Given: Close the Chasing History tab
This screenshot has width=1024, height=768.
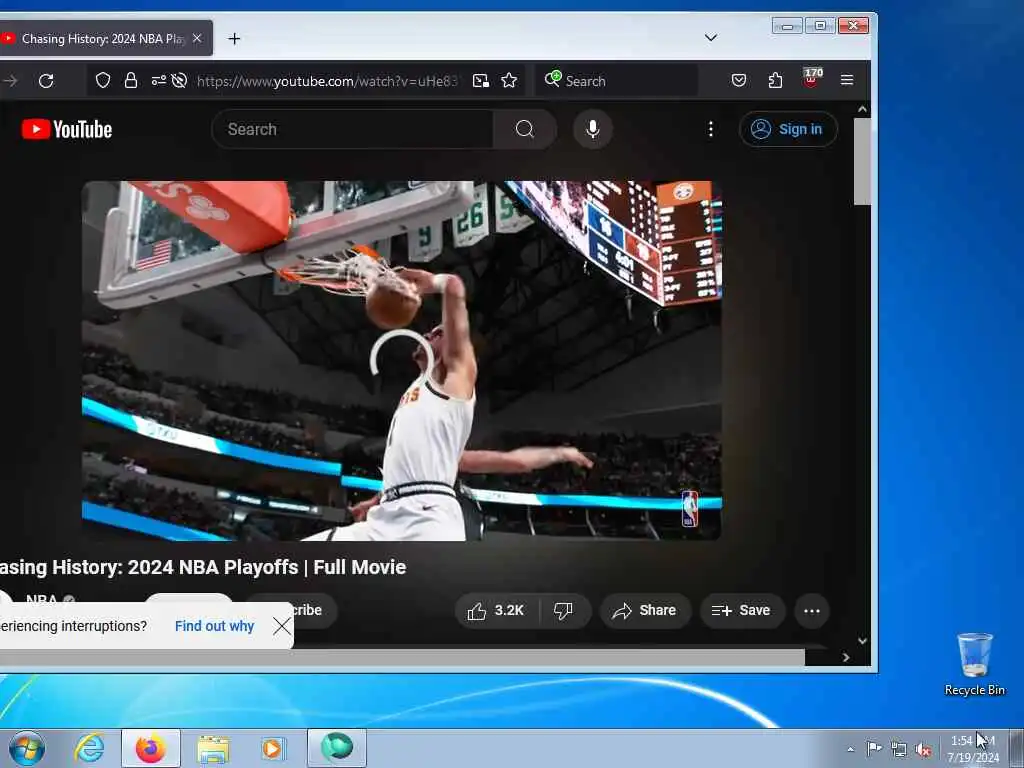Looking at the screenshot, I should [x=197, y=39].
